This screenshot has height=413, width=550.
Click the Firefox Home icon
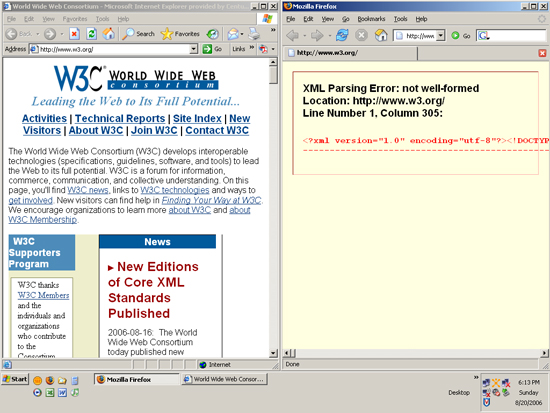381,35
